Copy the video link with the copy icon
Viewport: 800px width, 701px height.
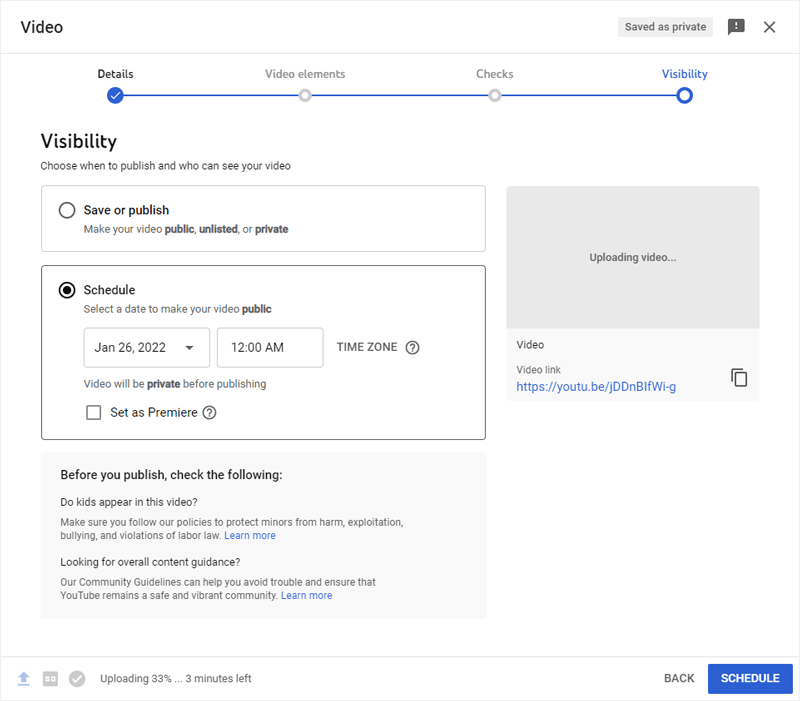(739, 378)
